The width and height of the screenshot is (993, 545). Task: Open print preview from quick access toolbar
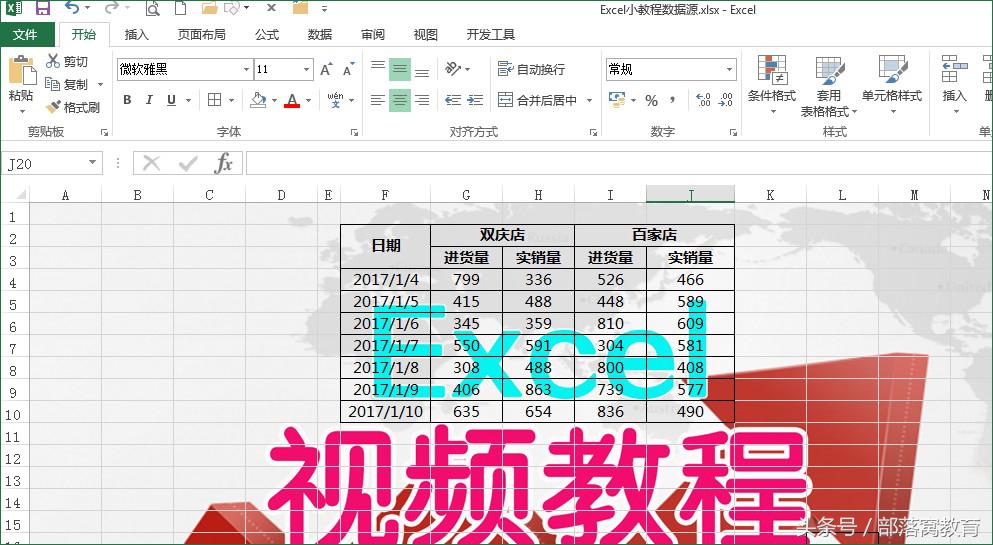[152, 8]
